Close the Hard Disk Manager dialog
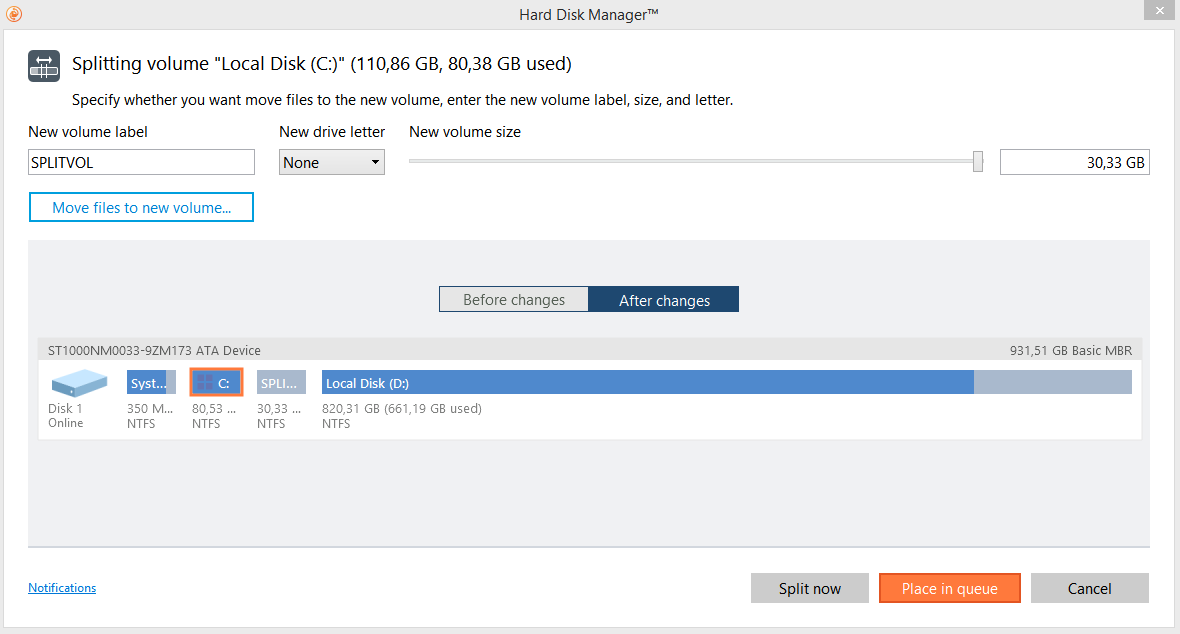The height and width of the screenshot is (634, 1180). pyautogui.click(x=1157, y=13)
